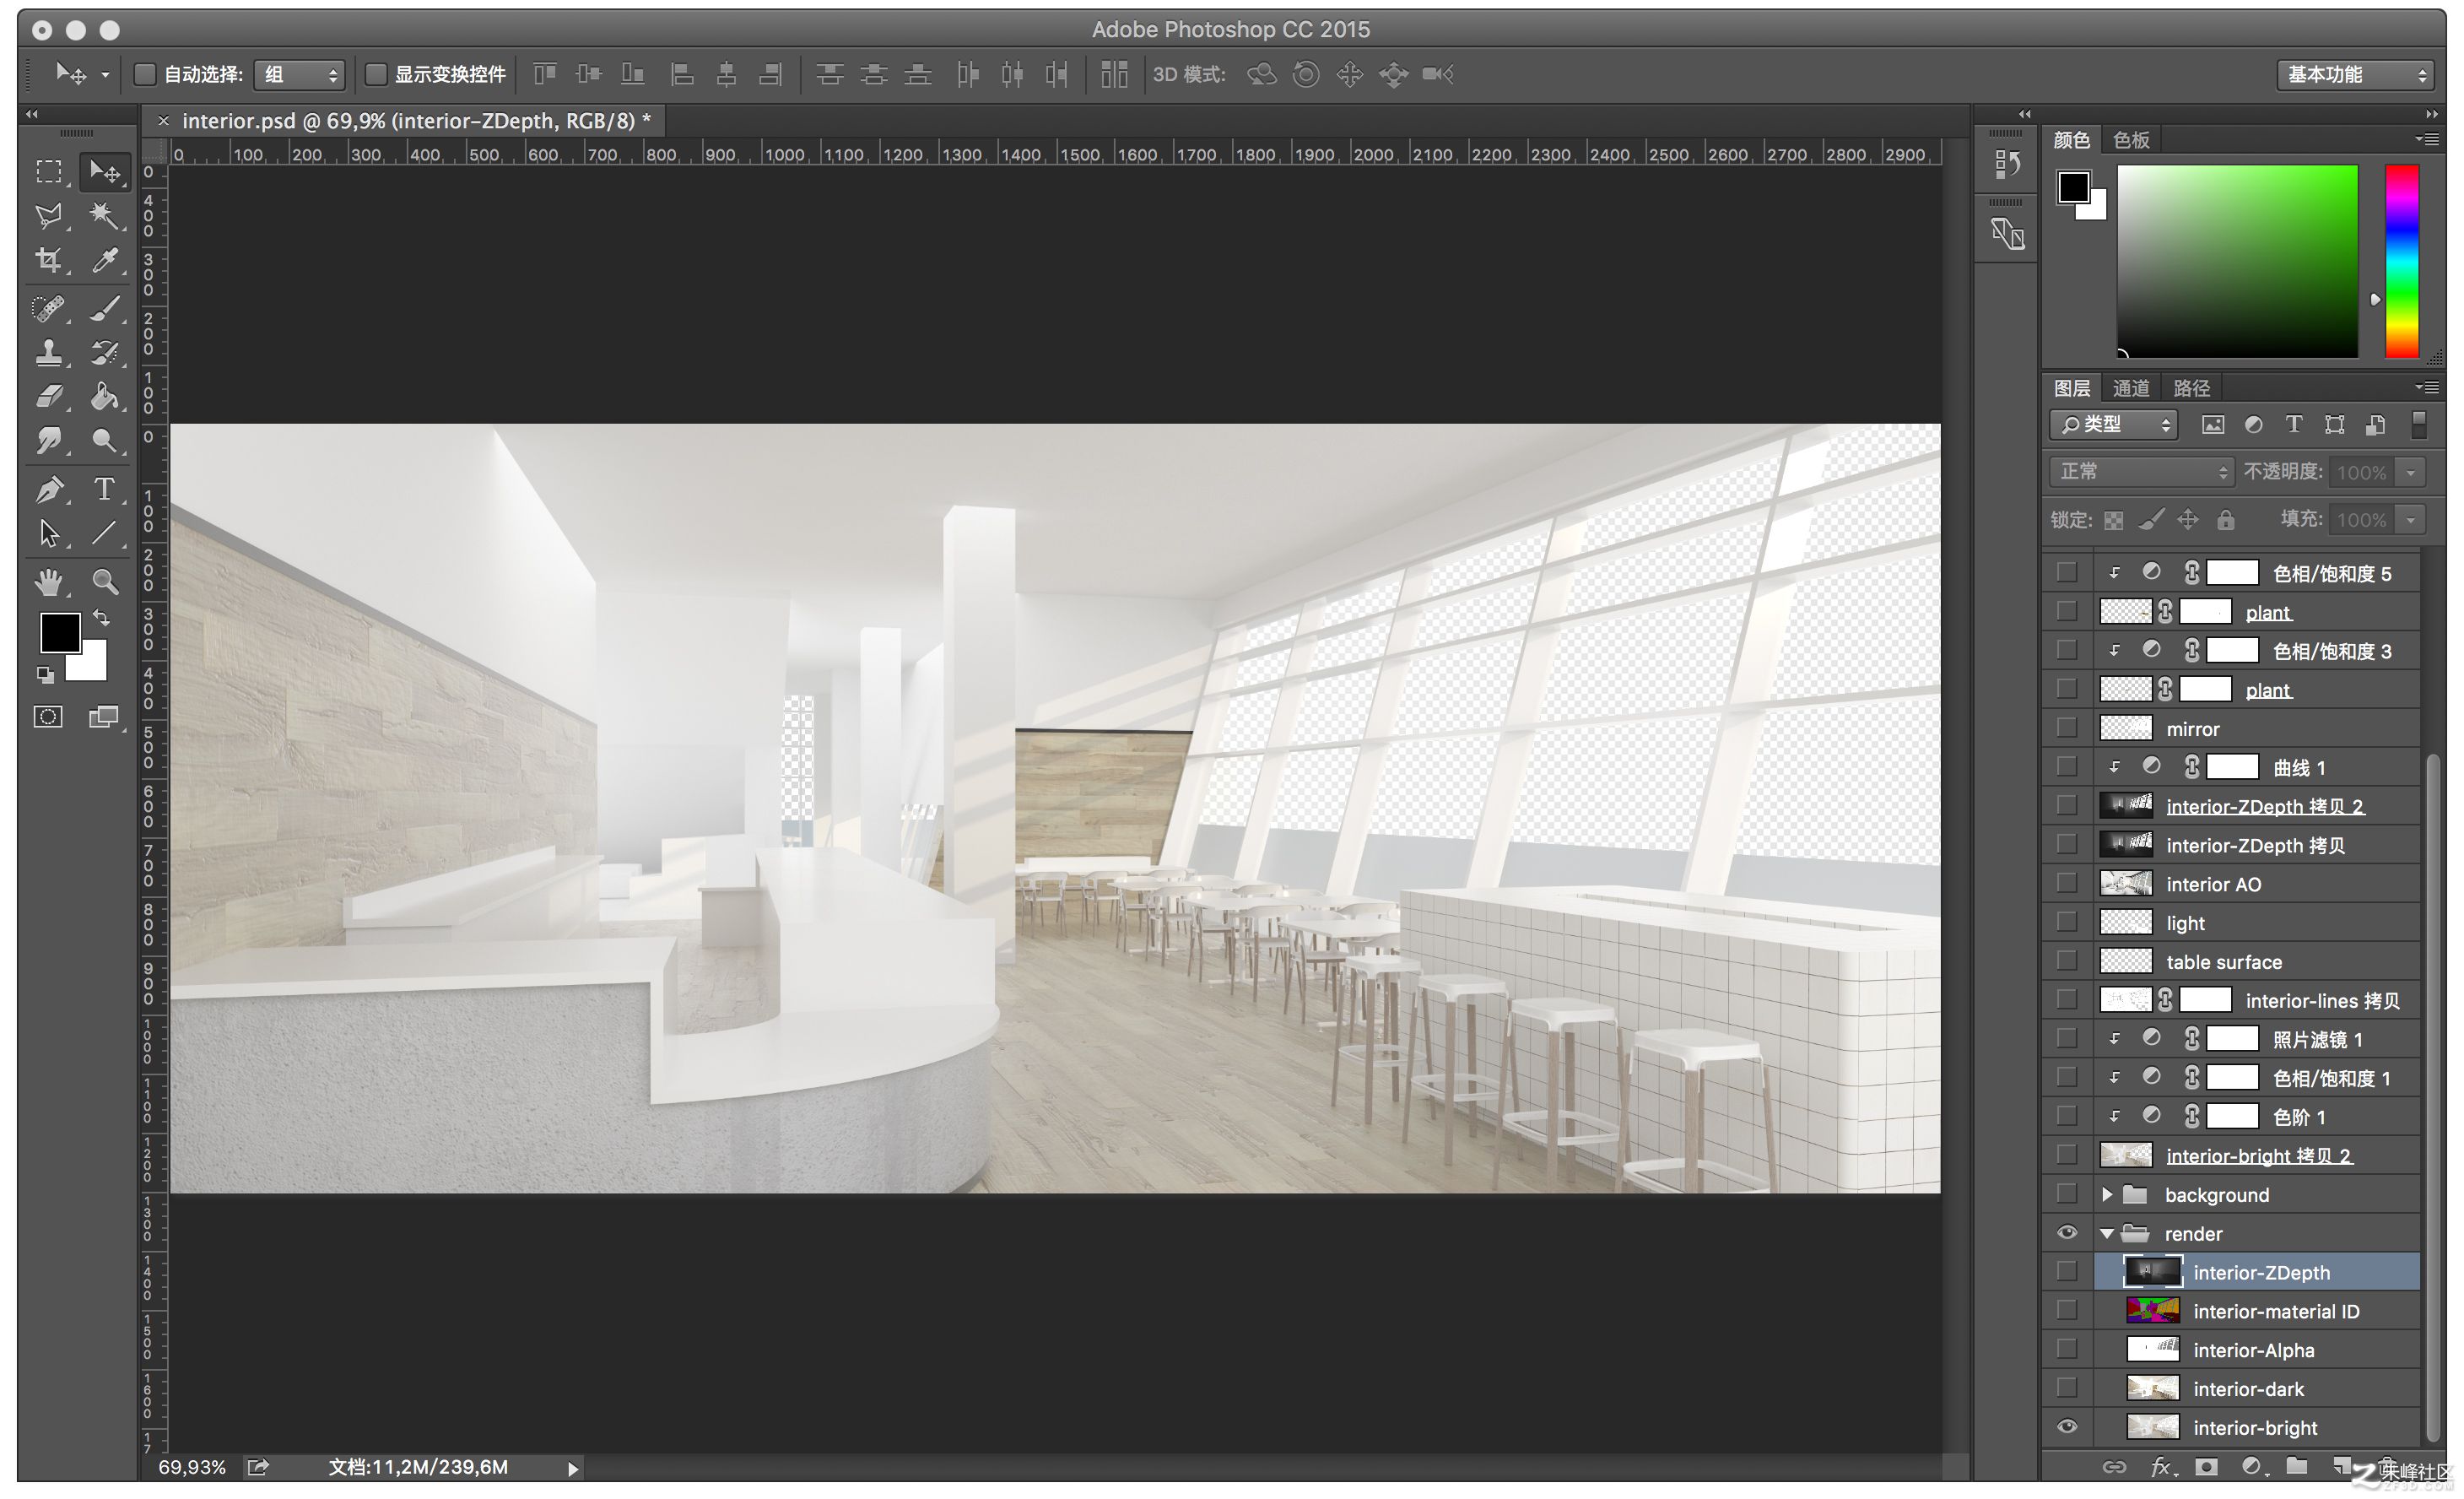Select the History Brush tool
The width and height of the screenshot is (2464, 1499).
pos(104,352)
